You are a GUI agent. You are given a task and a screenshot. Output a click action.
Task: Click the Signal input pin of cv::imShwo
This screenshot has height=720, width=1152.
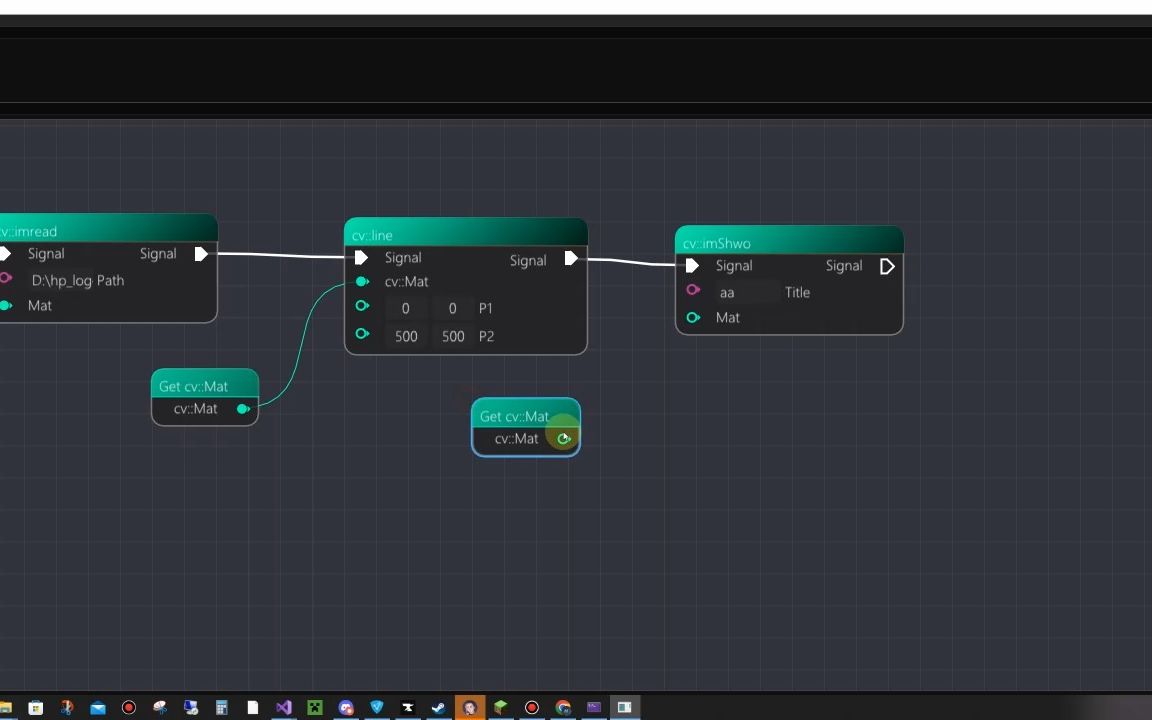coord(692,266)
